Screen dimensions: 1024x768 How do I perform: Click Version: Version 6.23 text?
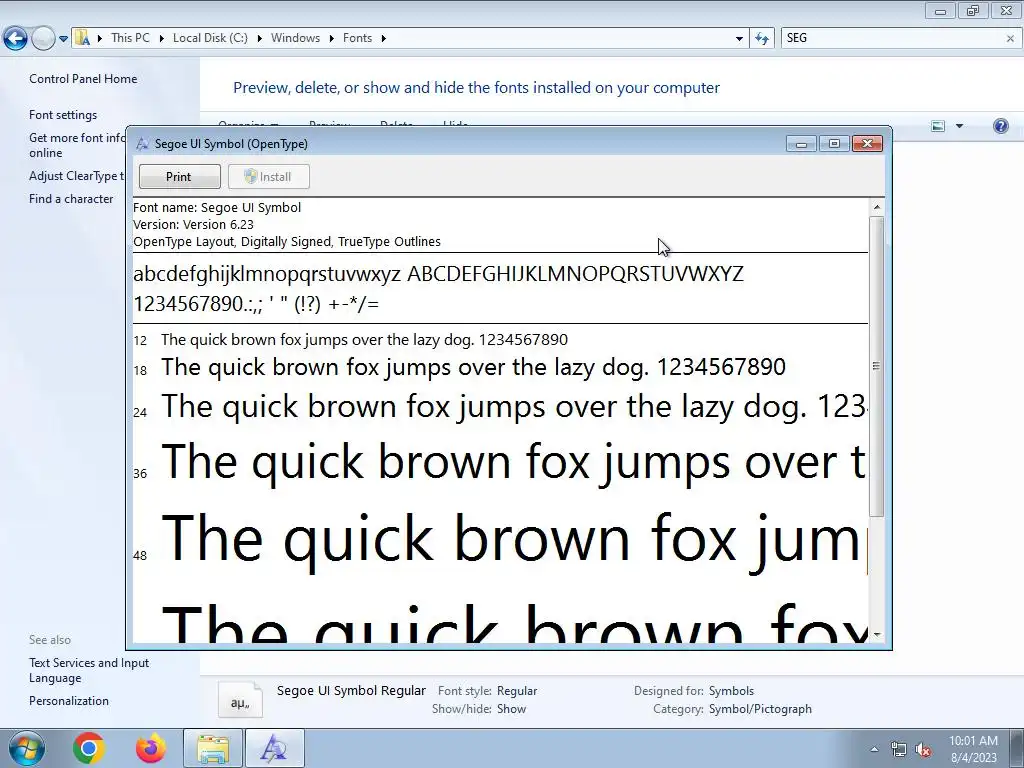(193, 225)
